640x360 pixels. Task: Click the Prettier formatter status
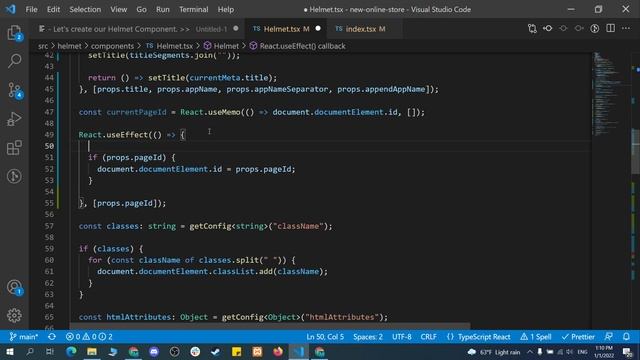tap(578, 337)
